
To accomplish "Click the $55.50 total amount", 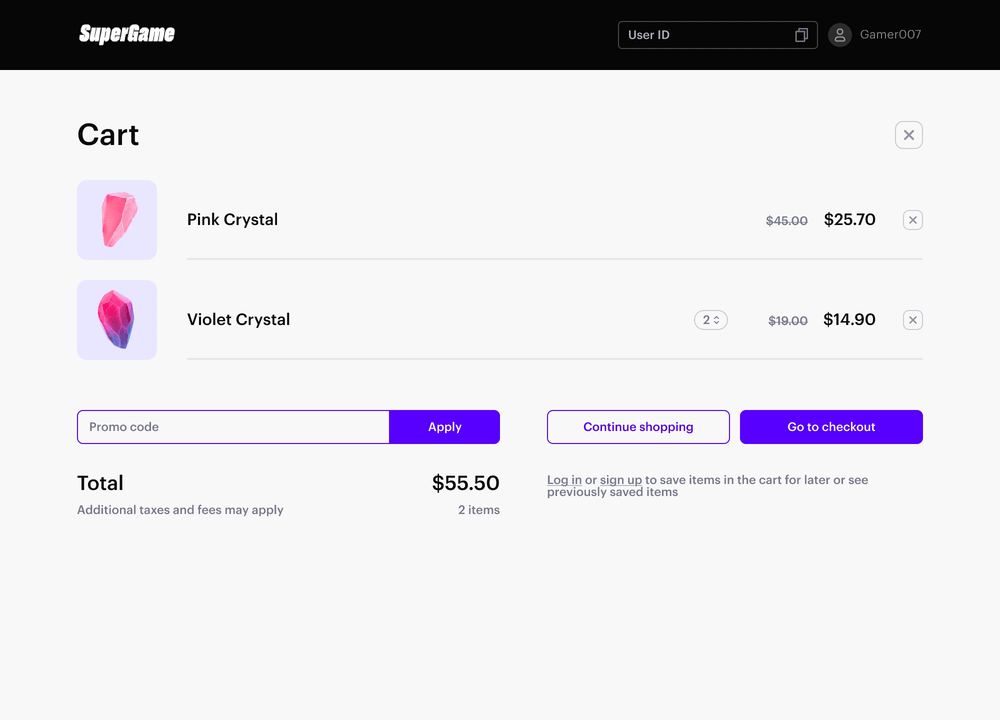I will (x=465, y=483).
